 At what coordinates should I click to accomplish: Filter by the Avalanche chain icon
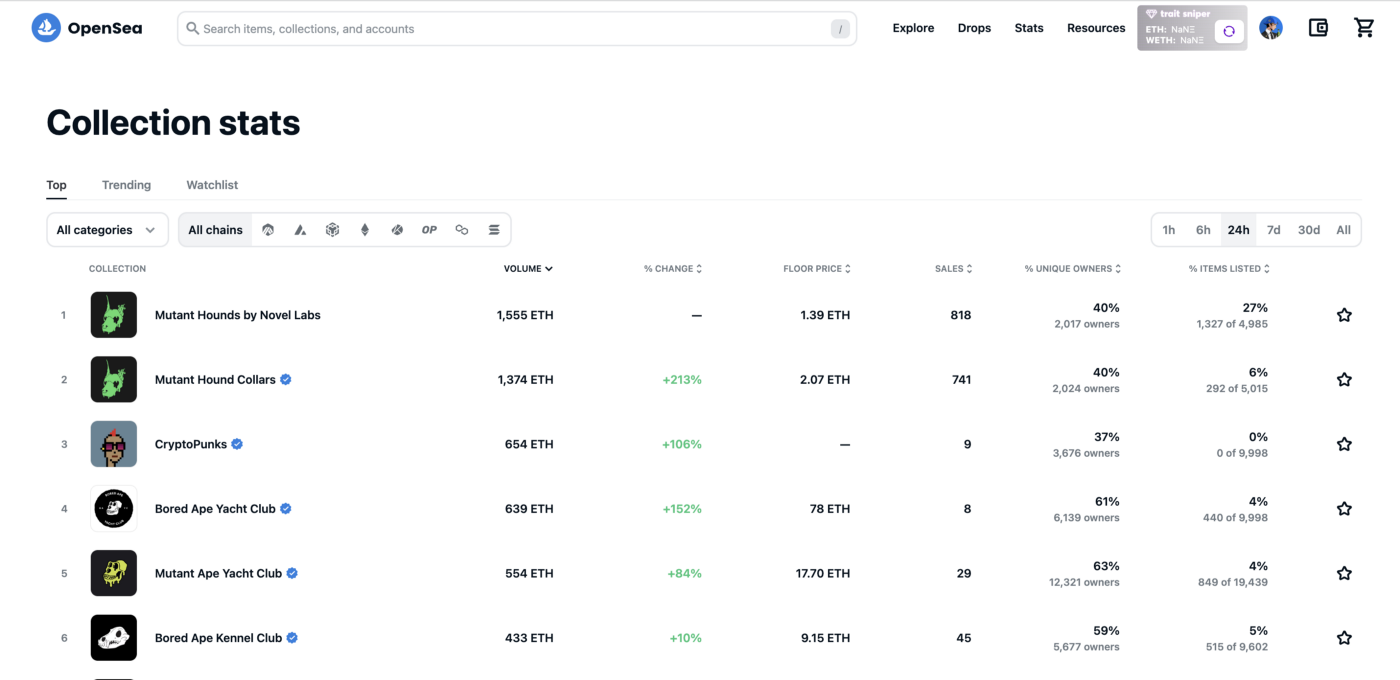tap(300, 230)
